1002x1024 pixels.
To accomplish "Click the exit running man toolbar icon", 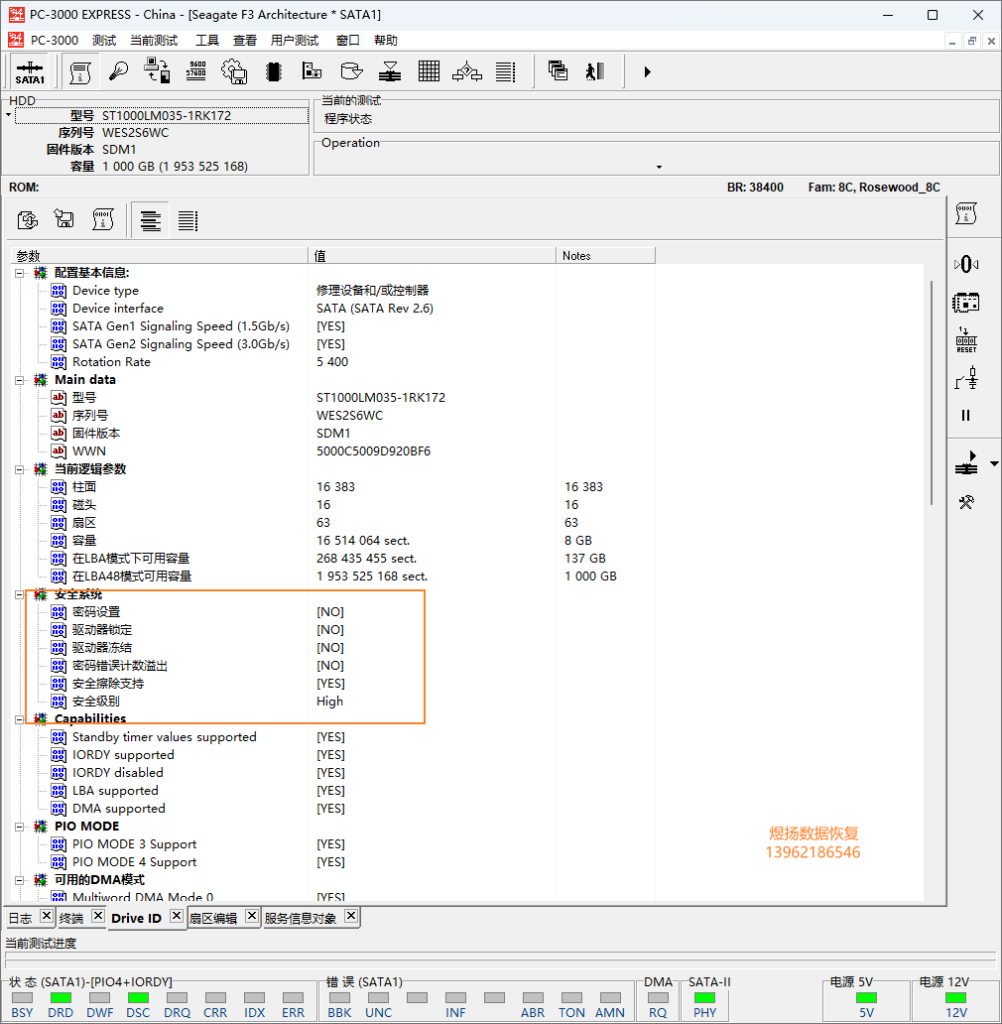I will (595, 71).
